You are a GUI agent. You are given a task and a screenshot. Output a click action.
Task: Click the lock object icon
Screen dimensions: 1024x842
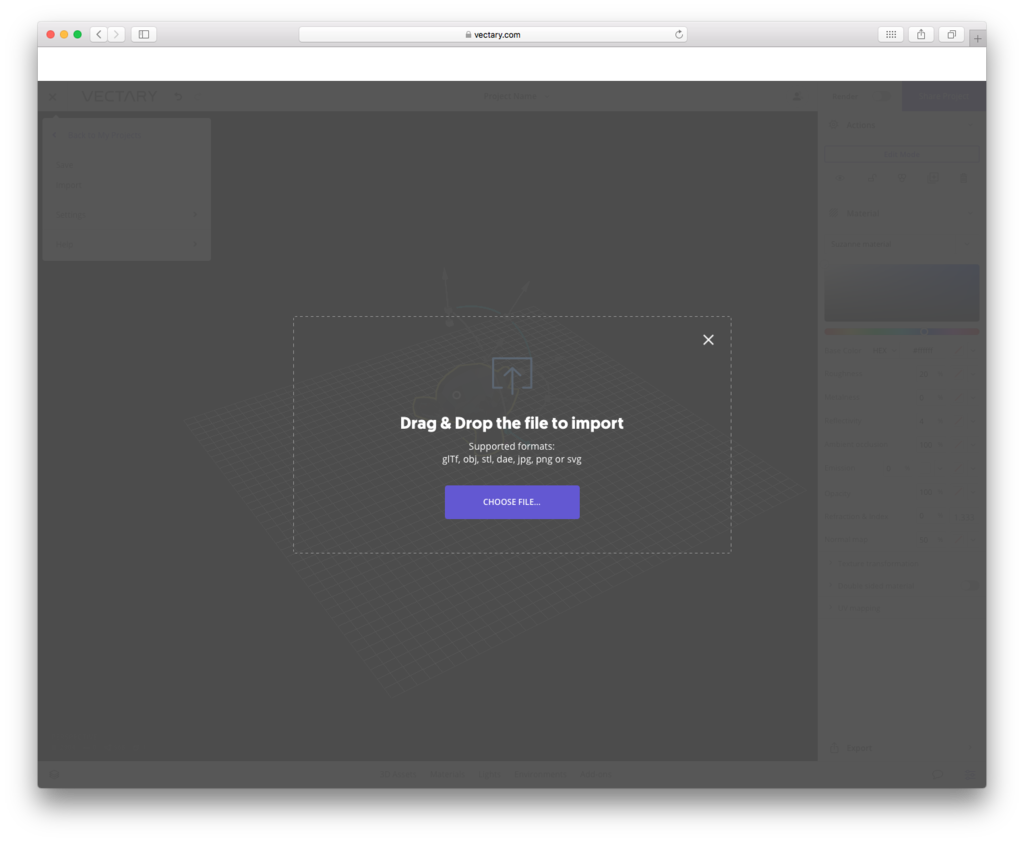click(x=871, y=178)
